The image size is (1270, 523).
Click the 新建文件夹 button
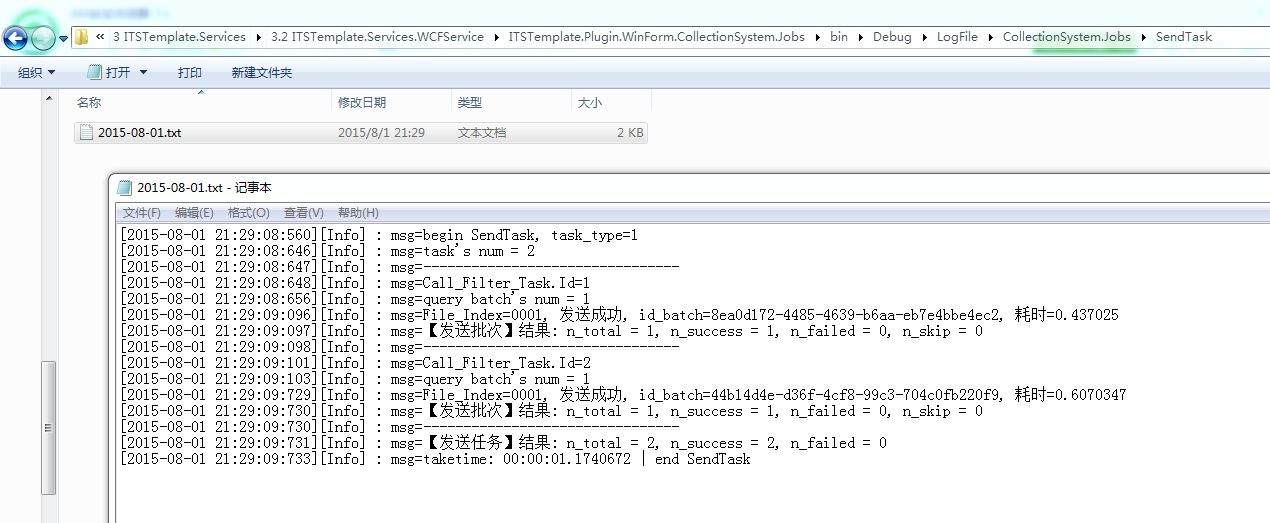(x=261, y=73)
